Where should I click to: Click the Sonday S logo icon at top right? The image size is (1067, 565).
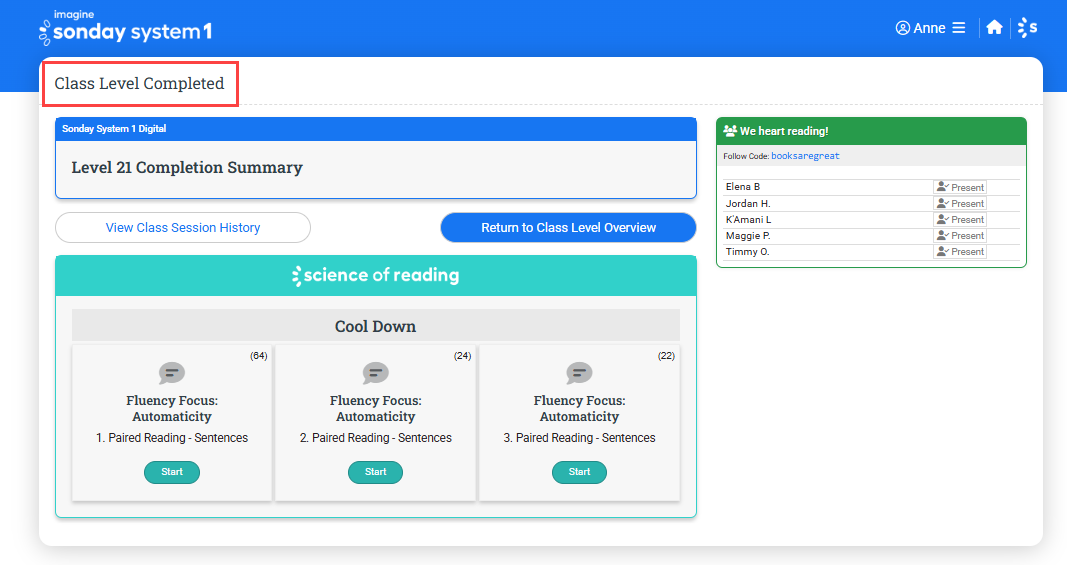pos(1028,28)
